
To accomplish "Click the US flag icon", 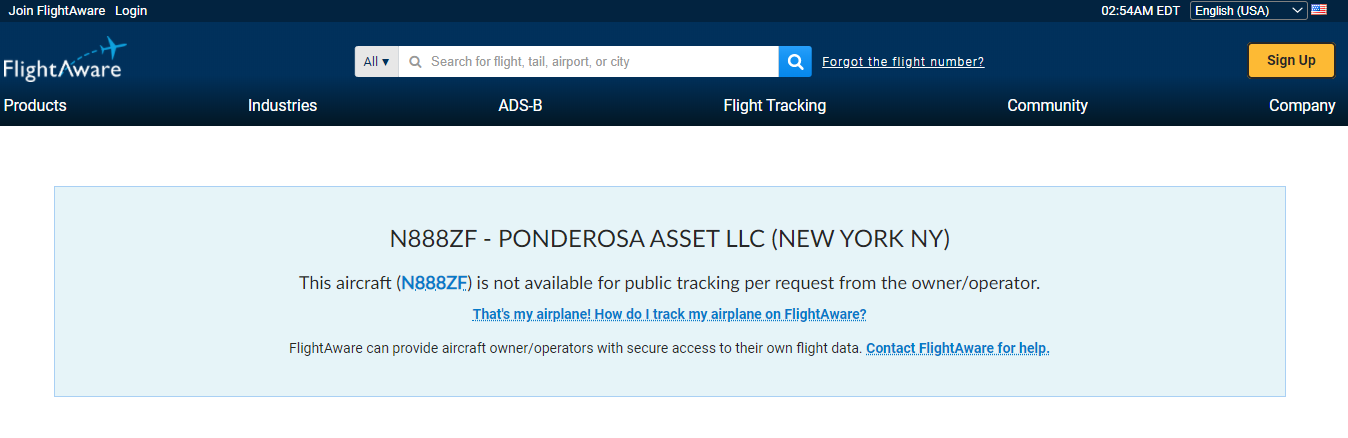I will pos(1319,10).
